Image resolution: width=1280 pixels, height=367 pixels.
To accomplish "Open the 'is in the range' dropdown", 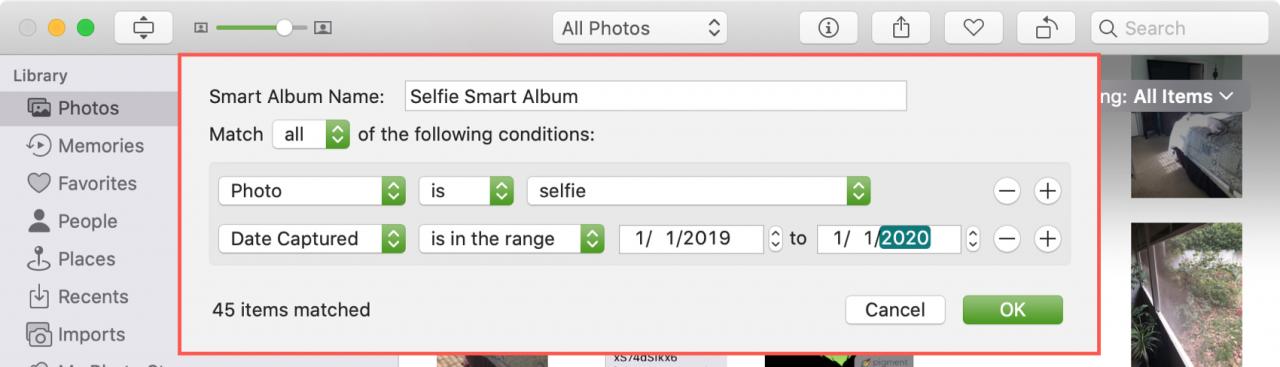I will point(512,239).
